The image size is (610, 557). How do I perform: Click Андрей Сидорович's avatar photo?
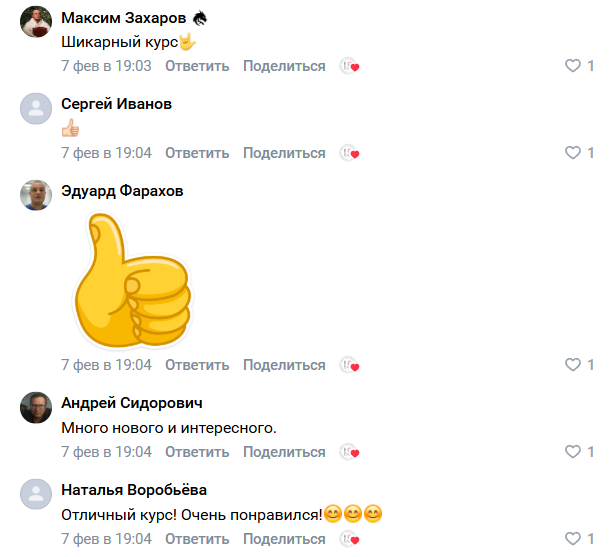point(36,407)
